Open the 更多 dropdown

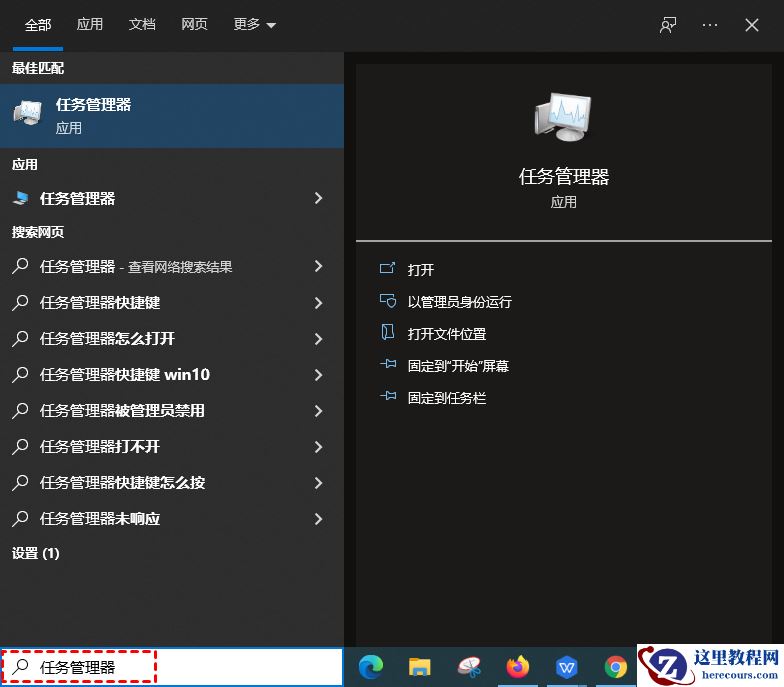tap(254, 24)
